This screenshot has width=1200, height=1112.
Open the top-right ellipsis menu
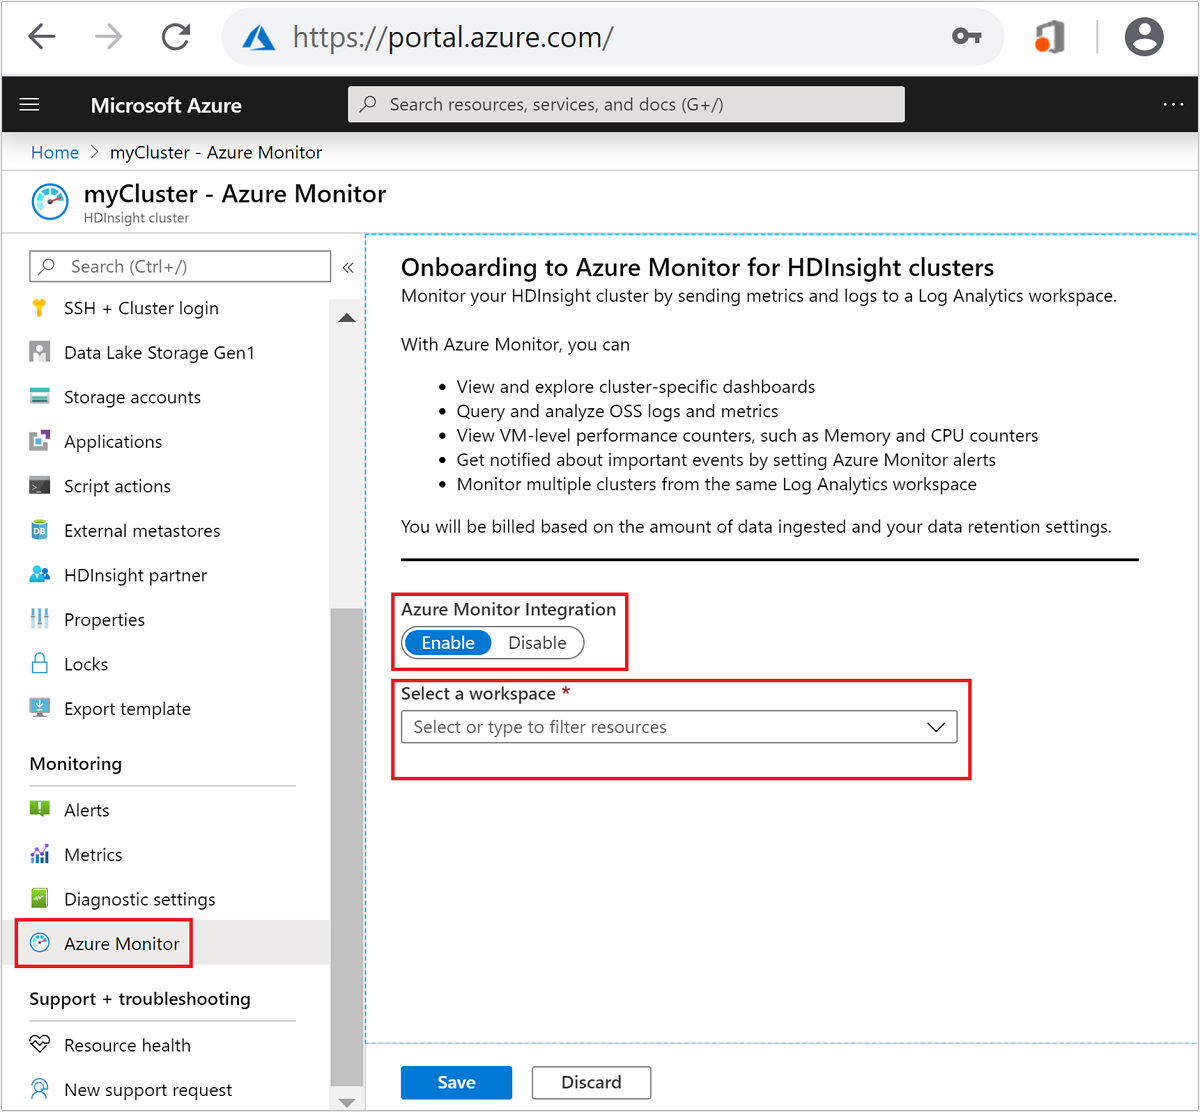tap(1173, 105)
